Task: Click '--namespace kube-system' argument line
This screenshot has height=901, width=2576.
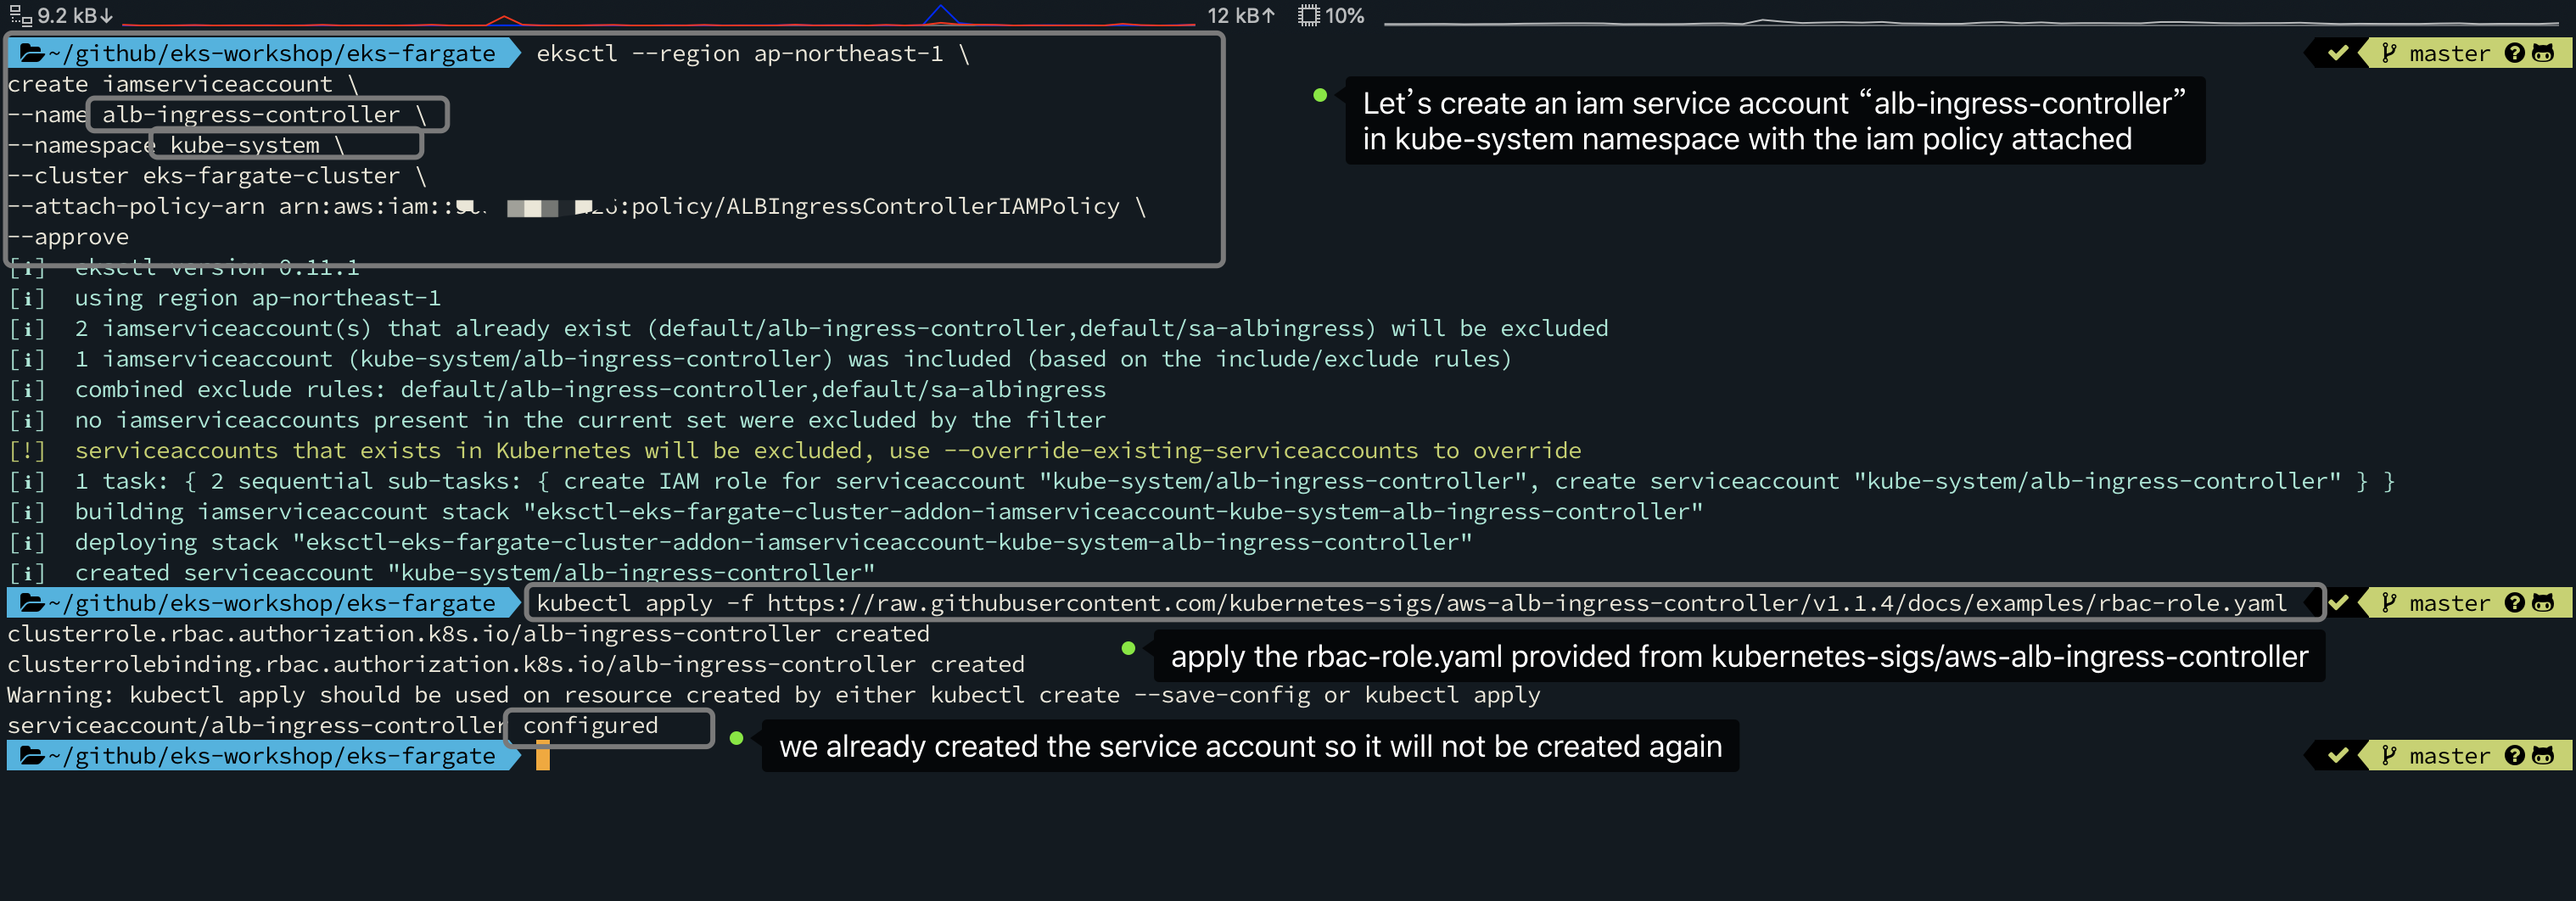Action: click(176, 146)
